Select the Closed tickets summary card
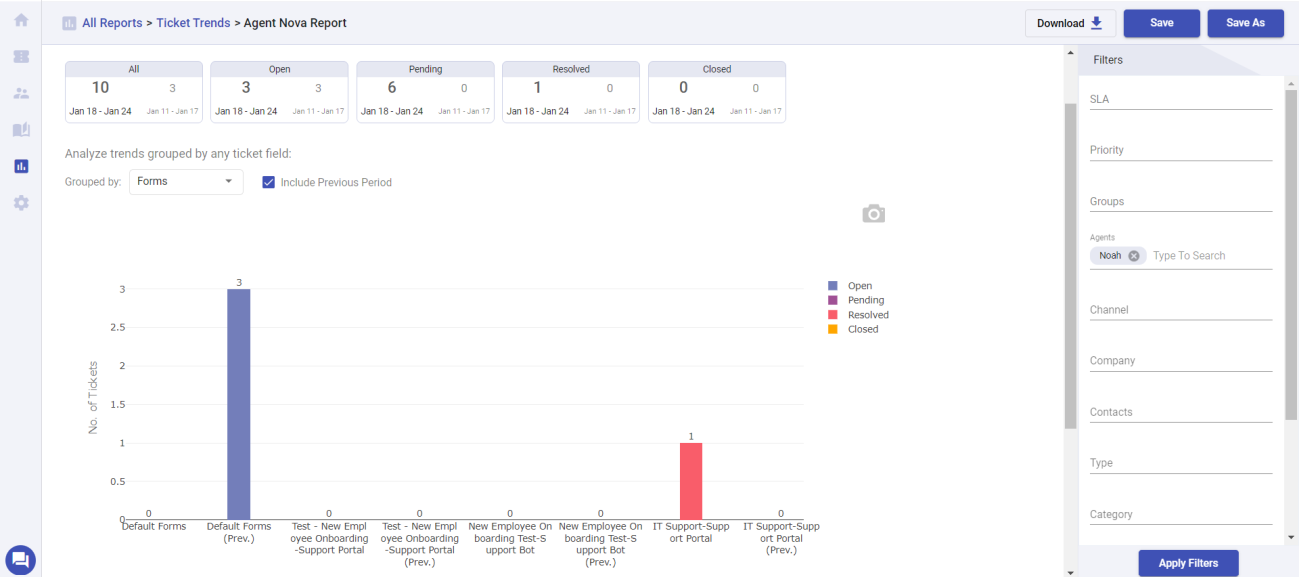Viewport: 1299px width, 577px height. 717,92
